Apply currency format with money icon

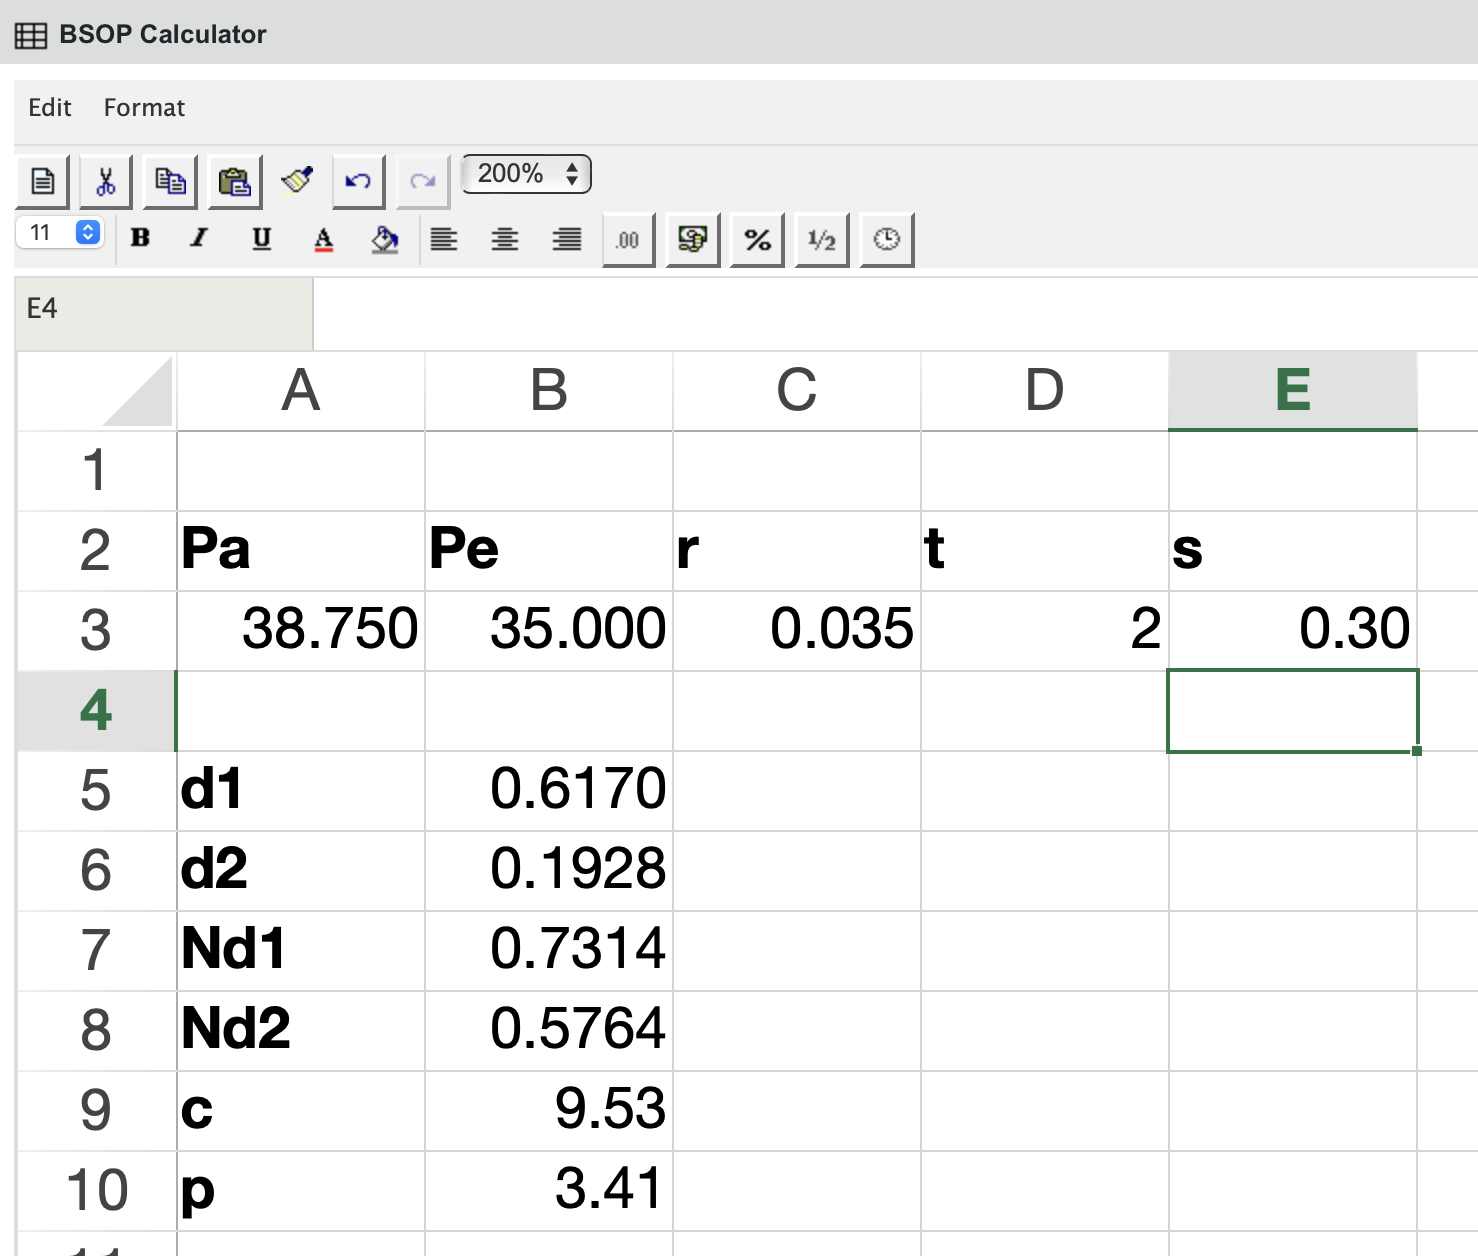[x=693, y=239]
